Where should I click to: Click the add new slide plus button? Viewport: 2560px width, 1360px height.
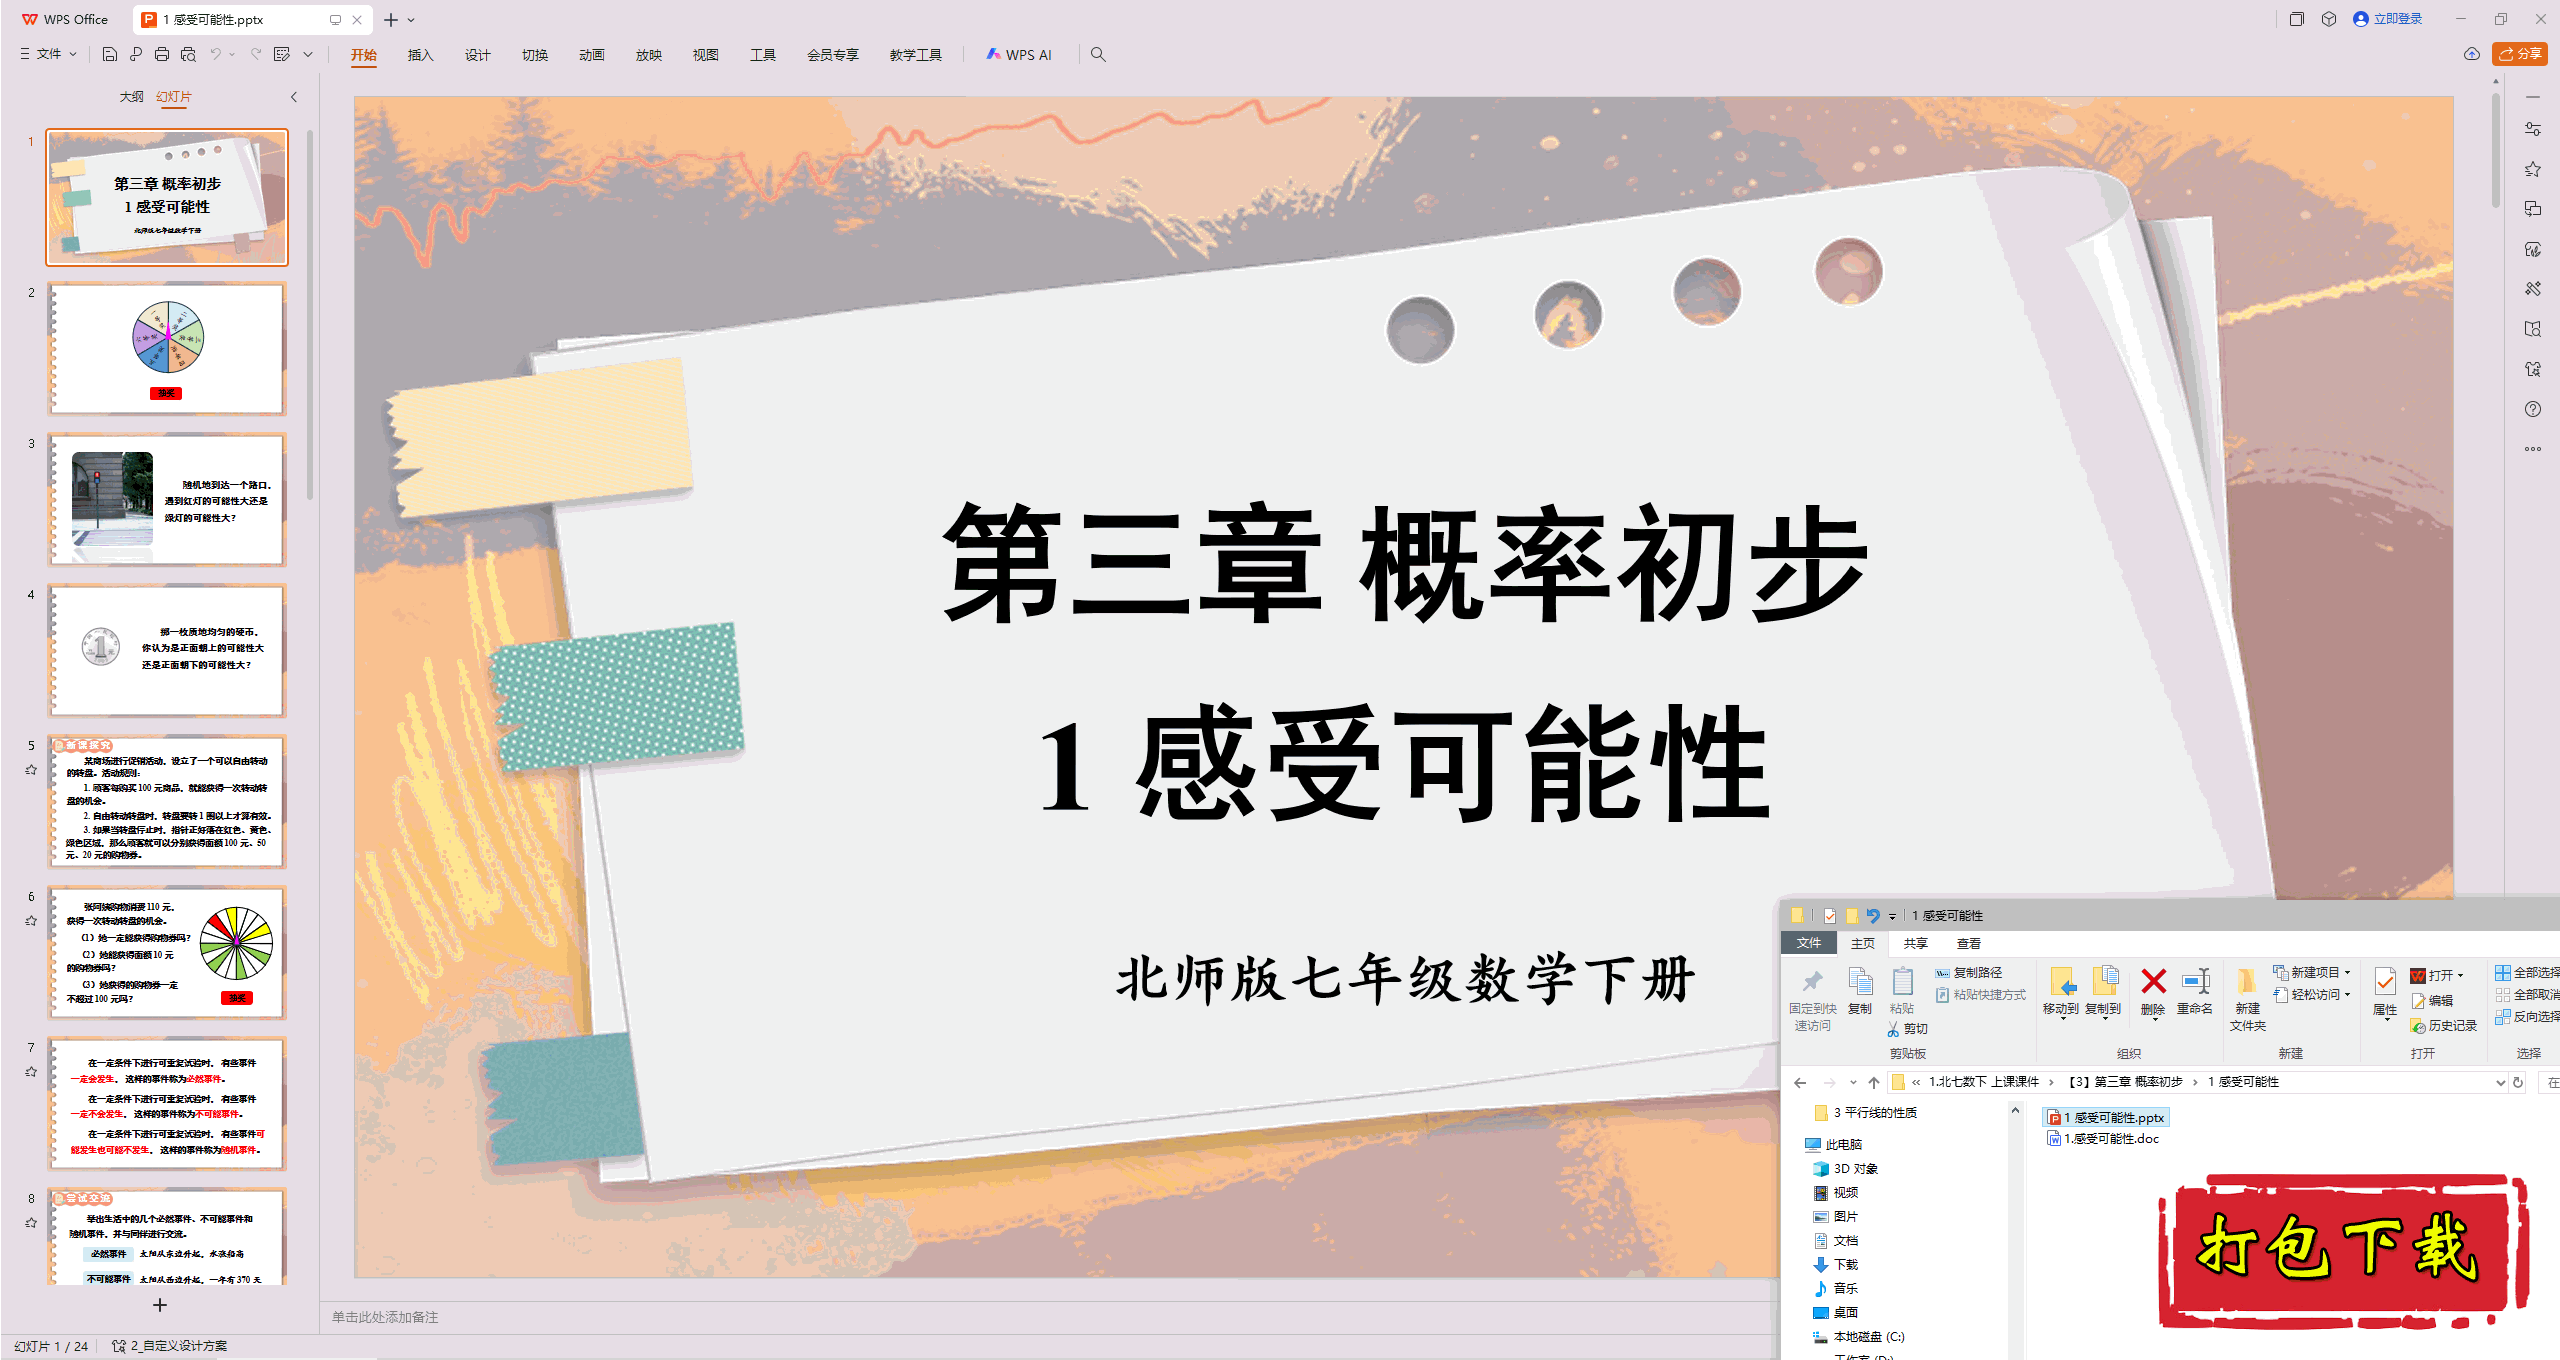point(160,1305)
